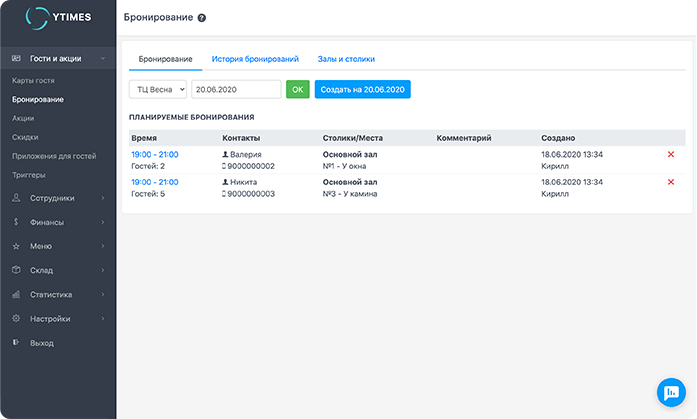Click the help question mark icon beside Бронирование
Screen dimensions: 697x419
202,18
